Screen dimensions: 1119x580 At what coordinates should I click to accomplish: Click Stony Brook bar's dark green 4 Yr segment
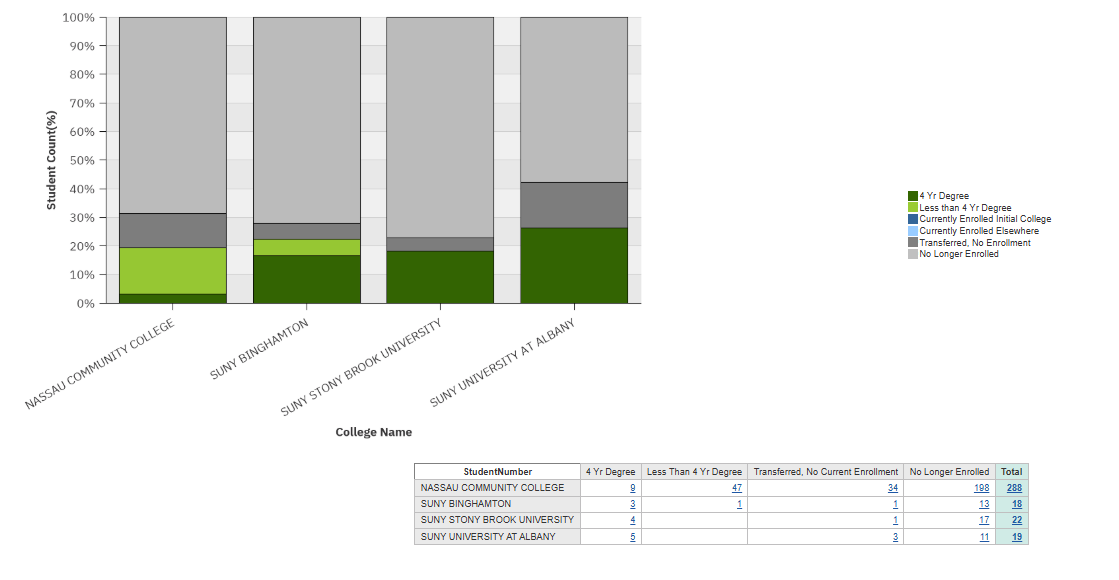440,278
